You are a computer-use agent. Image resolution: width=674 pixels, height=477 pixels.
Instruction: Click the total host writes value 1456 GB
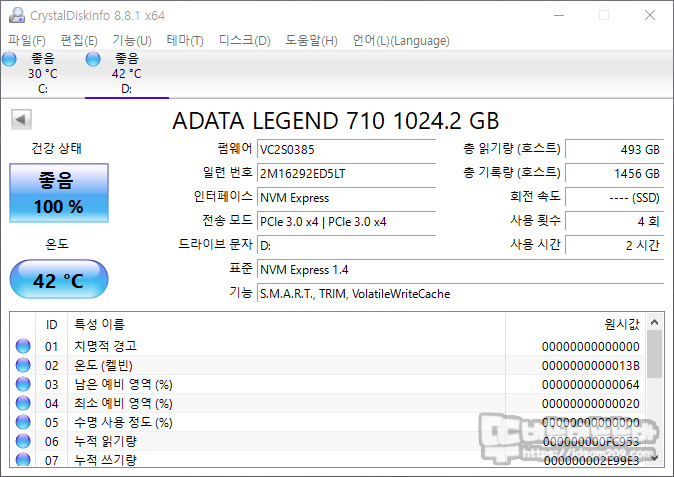pos(615,174)
